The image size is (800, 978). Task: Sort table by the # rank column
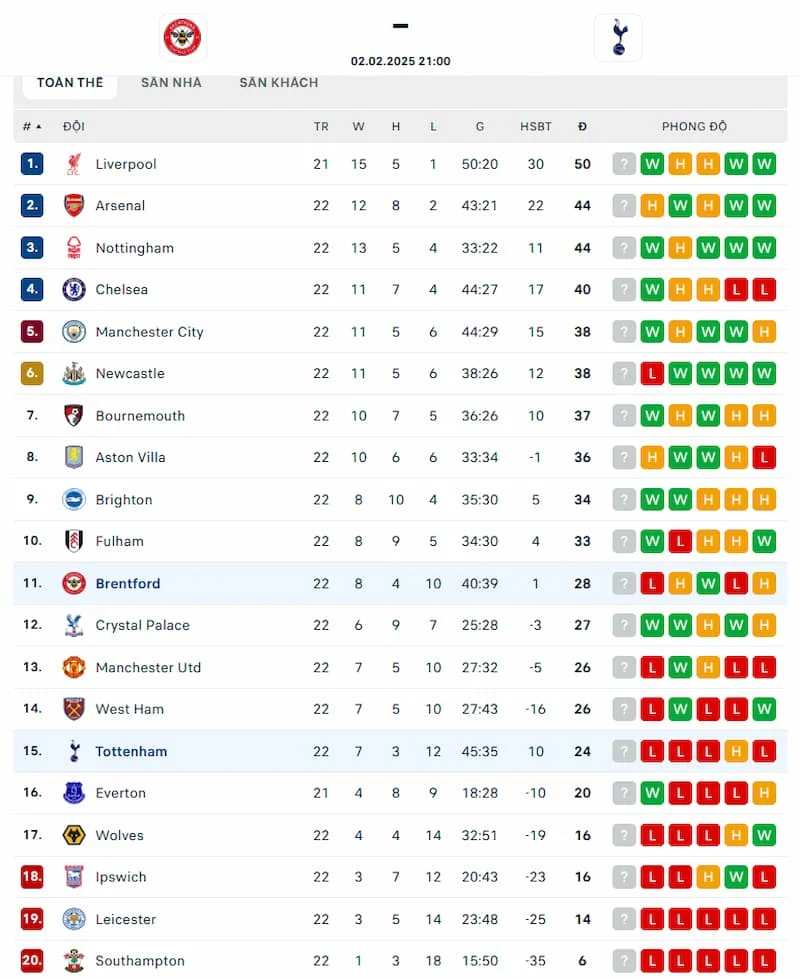coord(32,127)
